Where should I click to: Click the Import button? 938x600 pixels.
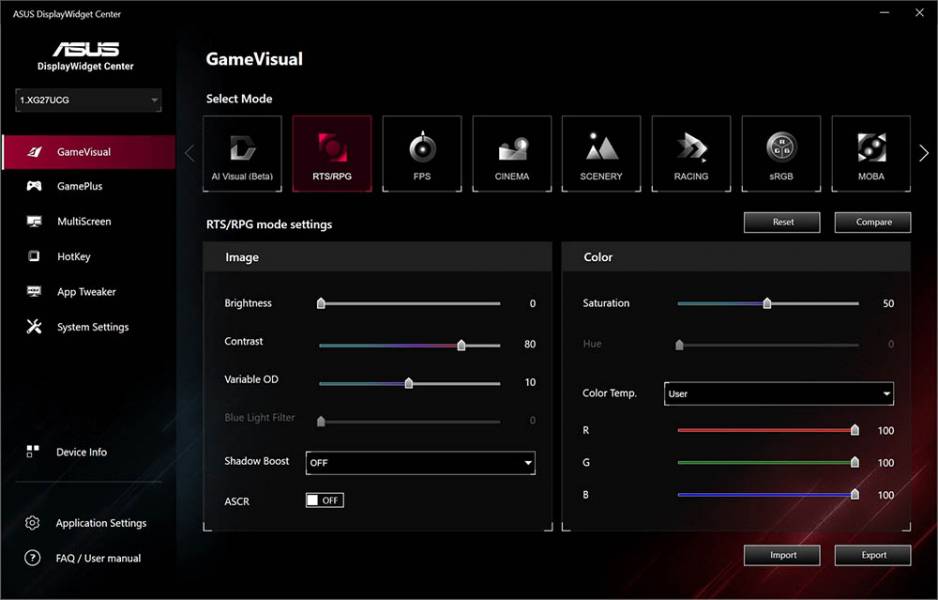[x=782, y=555]
